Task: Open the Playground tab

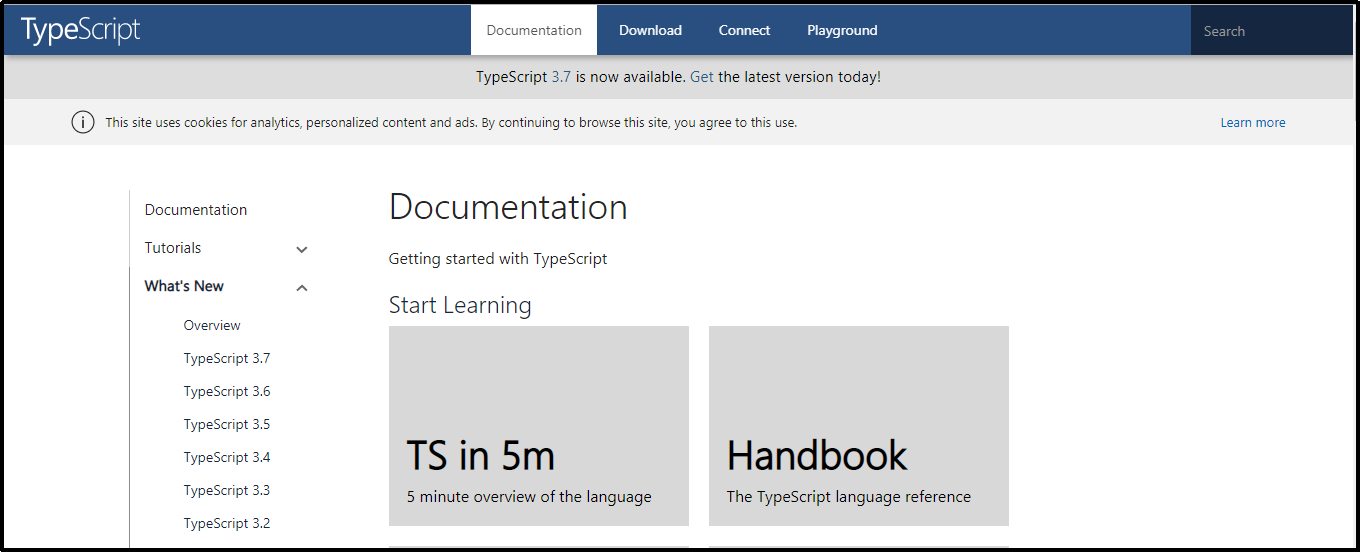Action: click(842, 30)
